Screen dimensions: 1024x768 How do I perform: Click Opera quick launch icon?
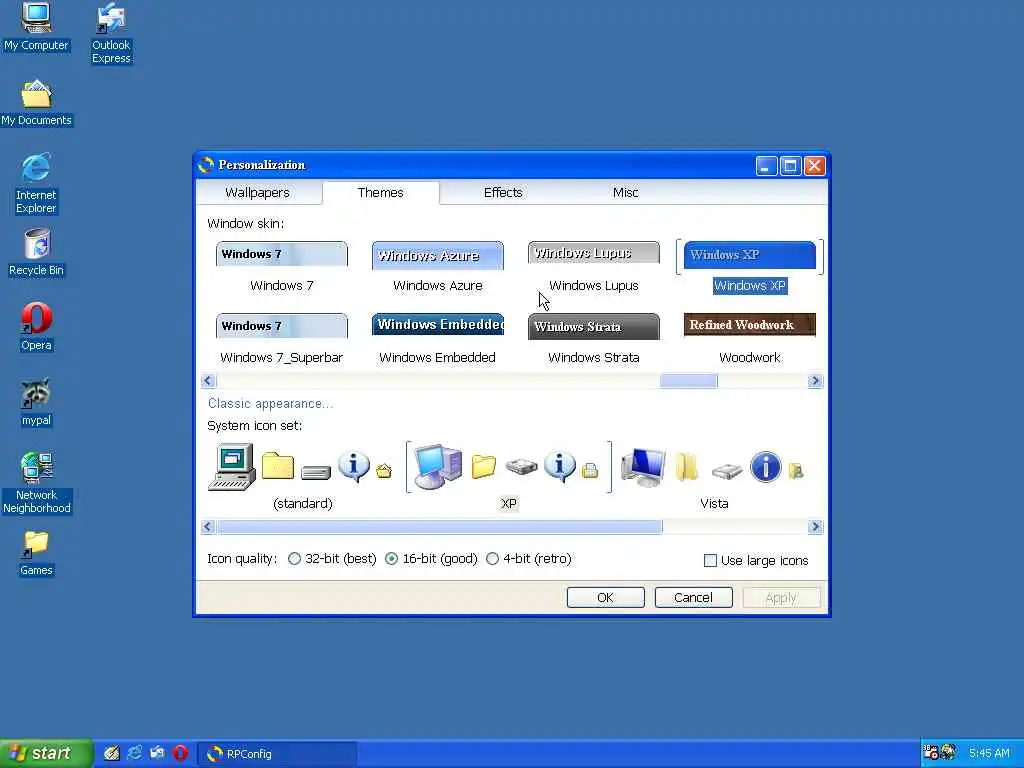point(180,753)
